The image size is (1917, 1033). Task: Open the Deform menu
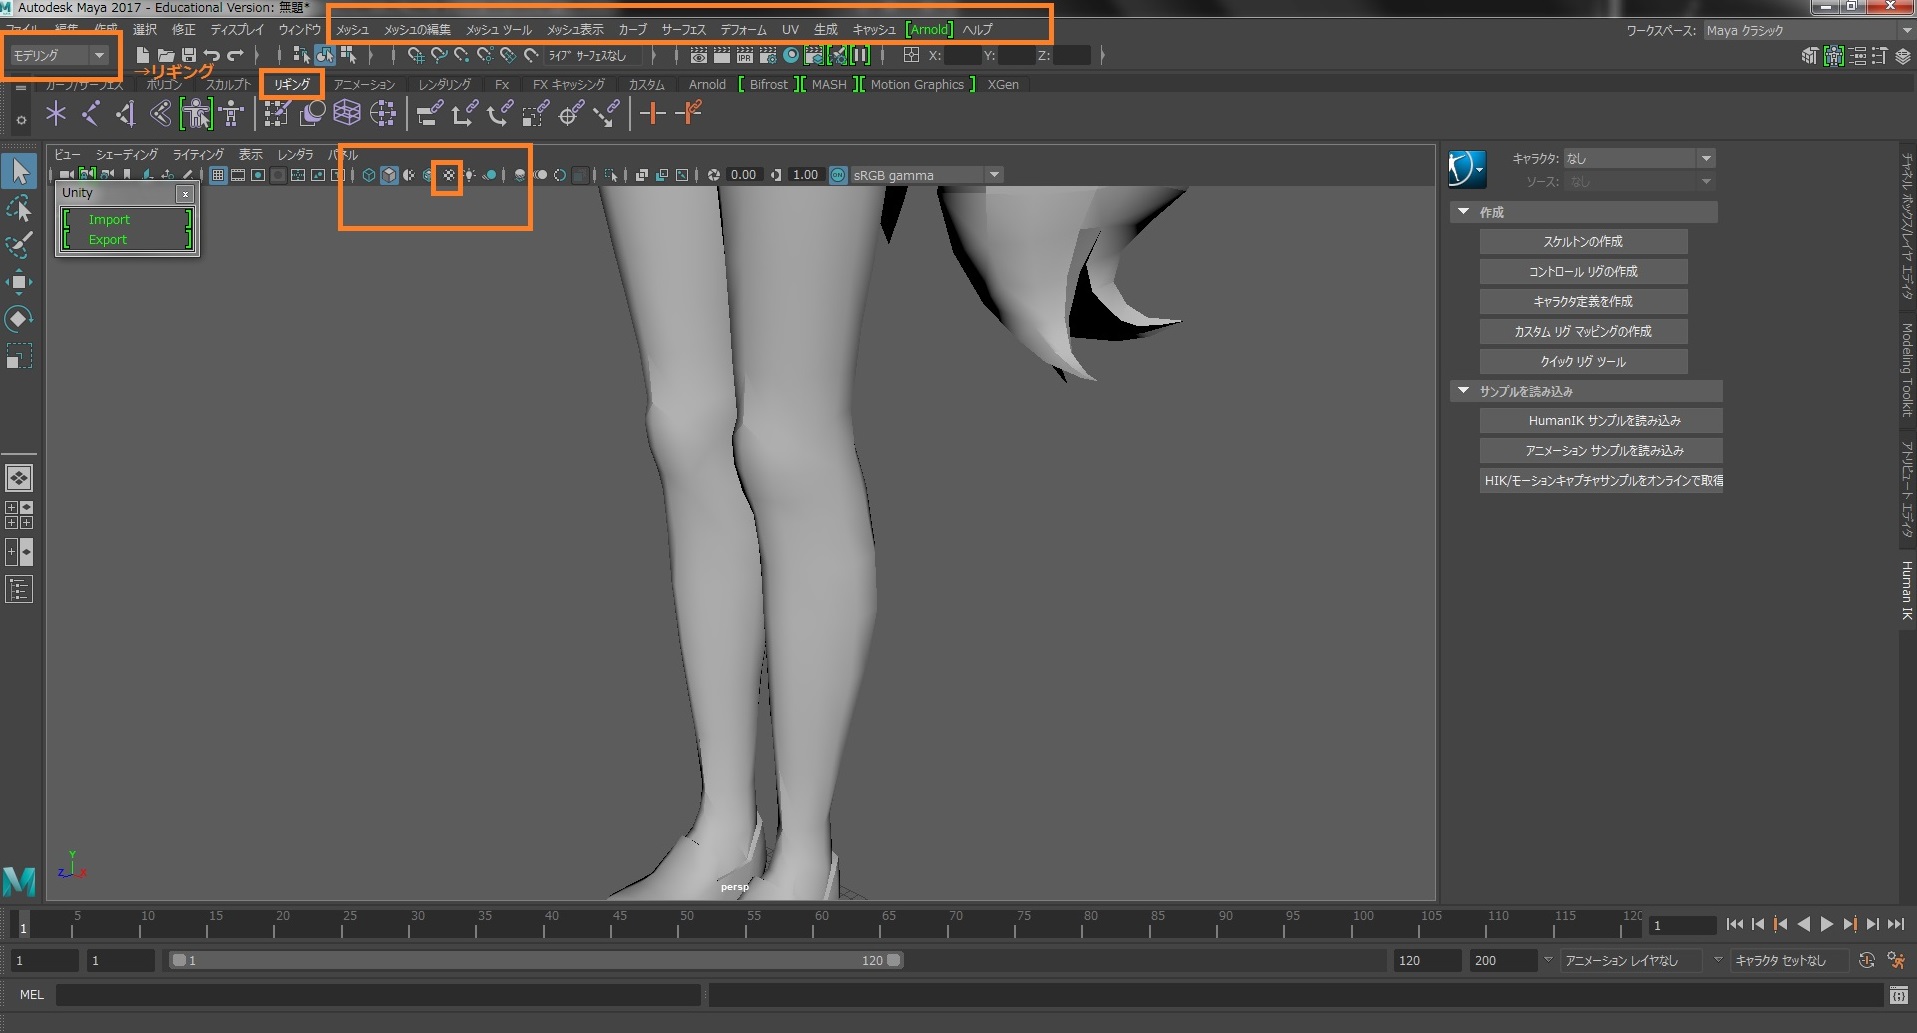pos(743,30)
